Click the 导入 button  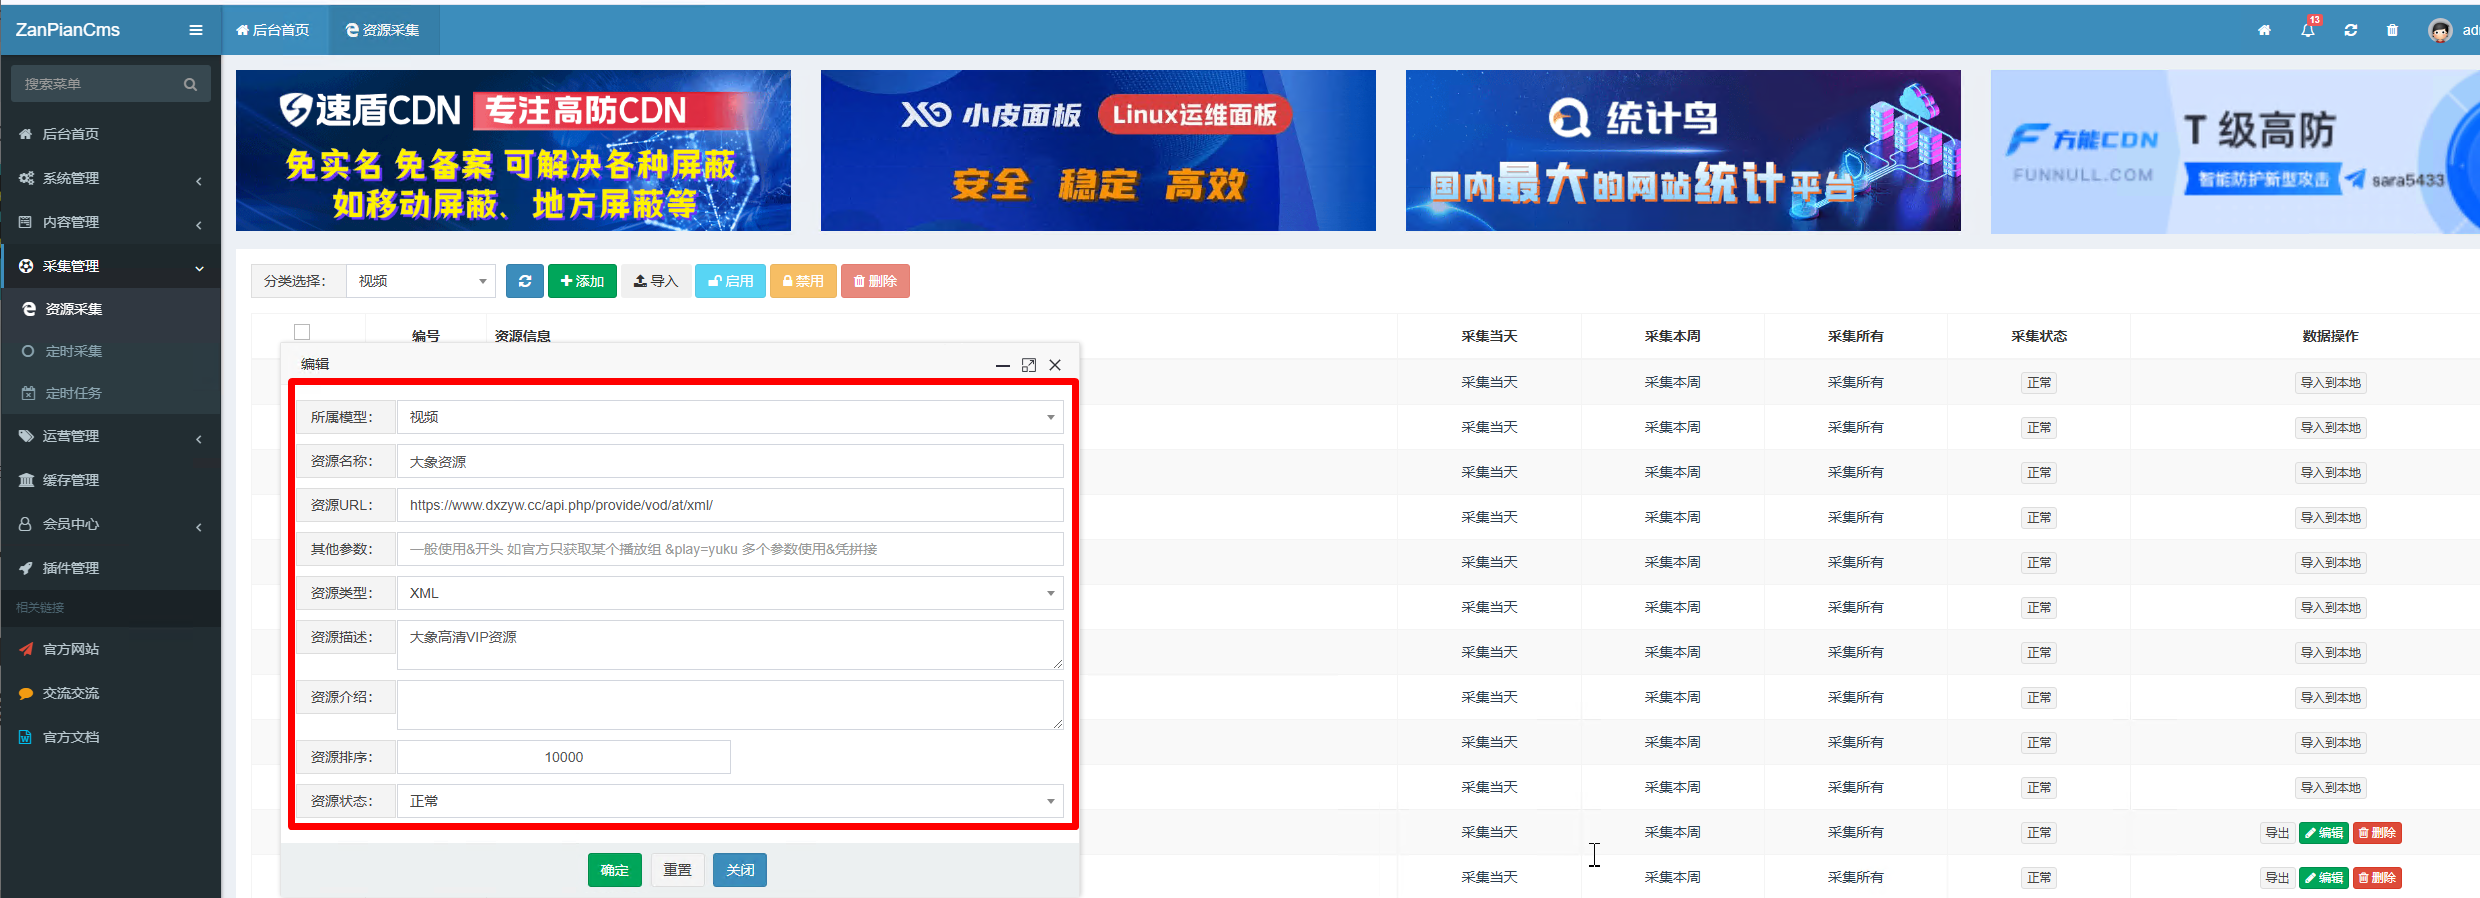coord(656,281)
